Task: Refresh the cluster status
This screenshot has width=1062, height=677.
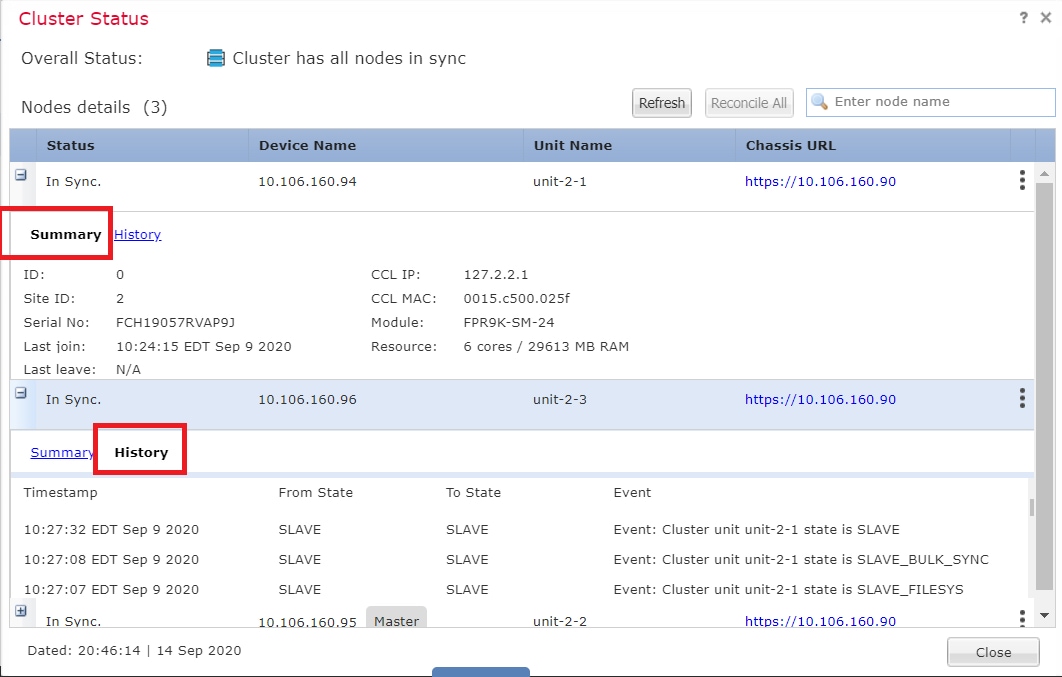Action: point(662,103)
